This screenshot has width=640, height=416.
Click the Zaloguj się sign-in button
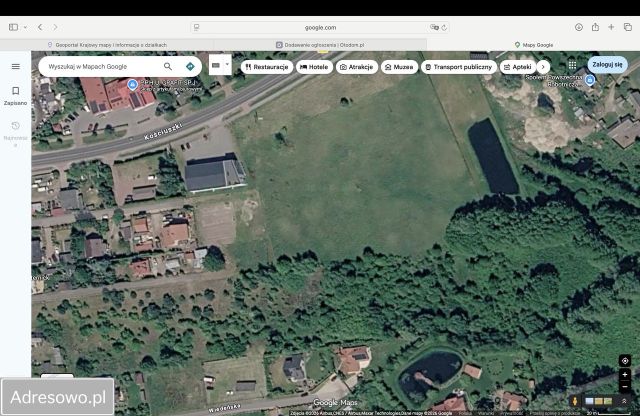(x=607, y=65)
